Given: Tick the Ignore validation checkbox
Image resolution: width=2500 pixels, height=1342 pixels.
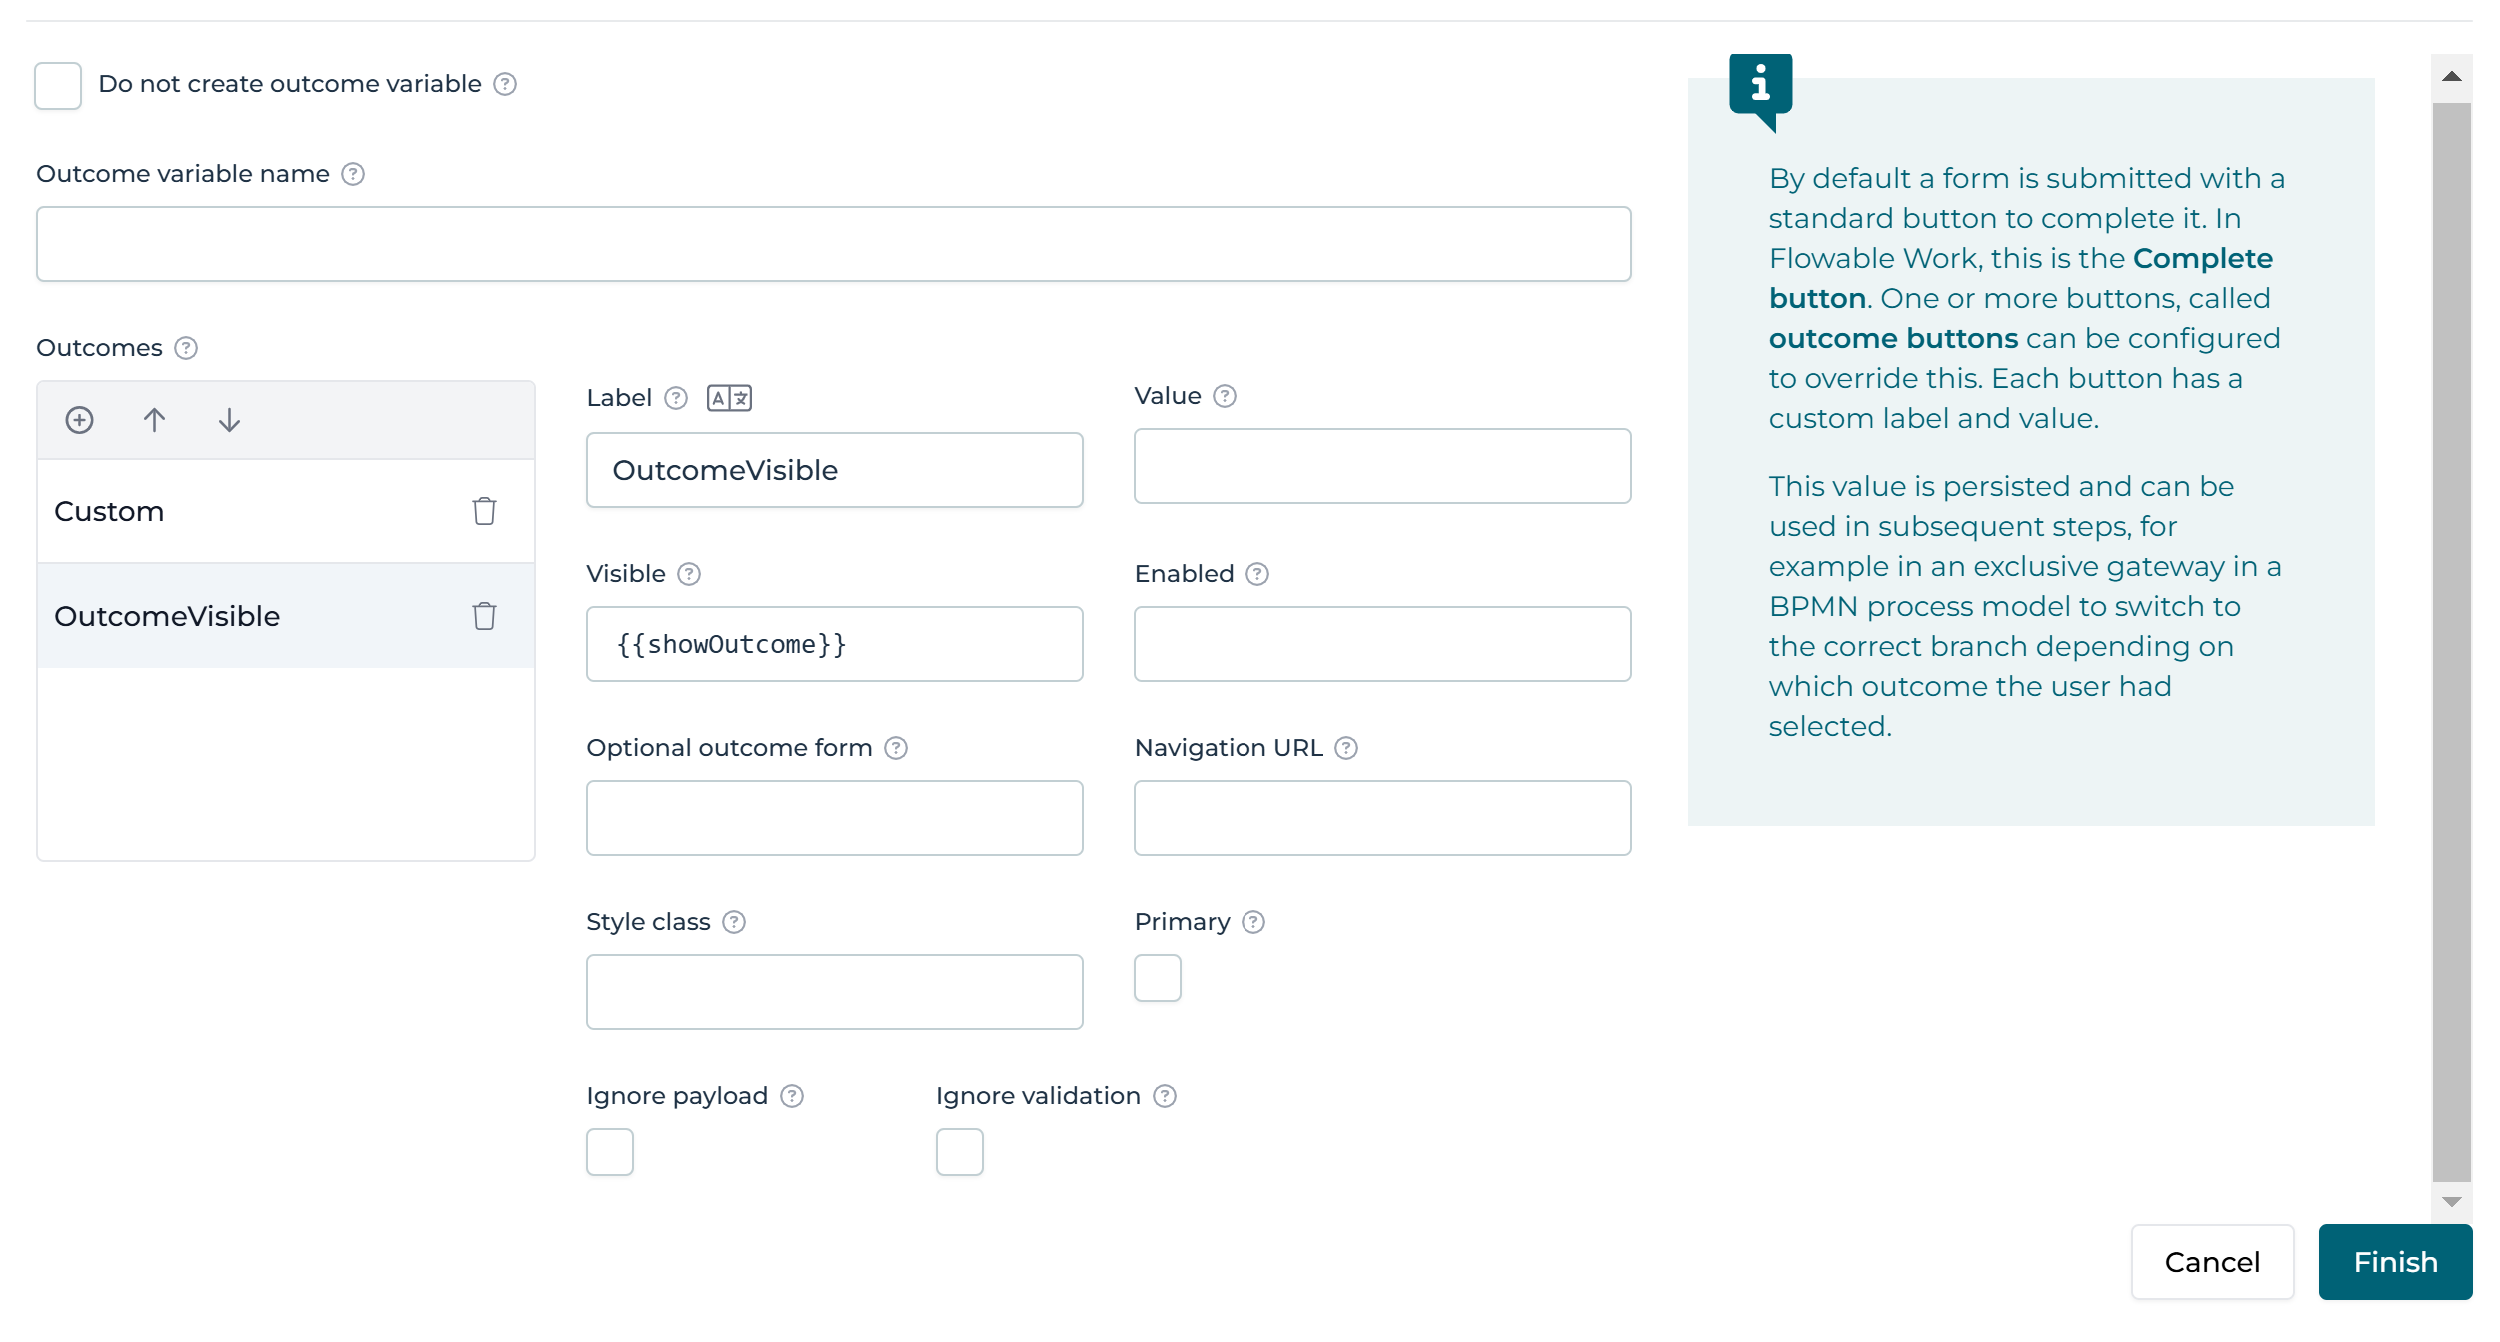Looking at the screenshot, I should click(960, 1152).
